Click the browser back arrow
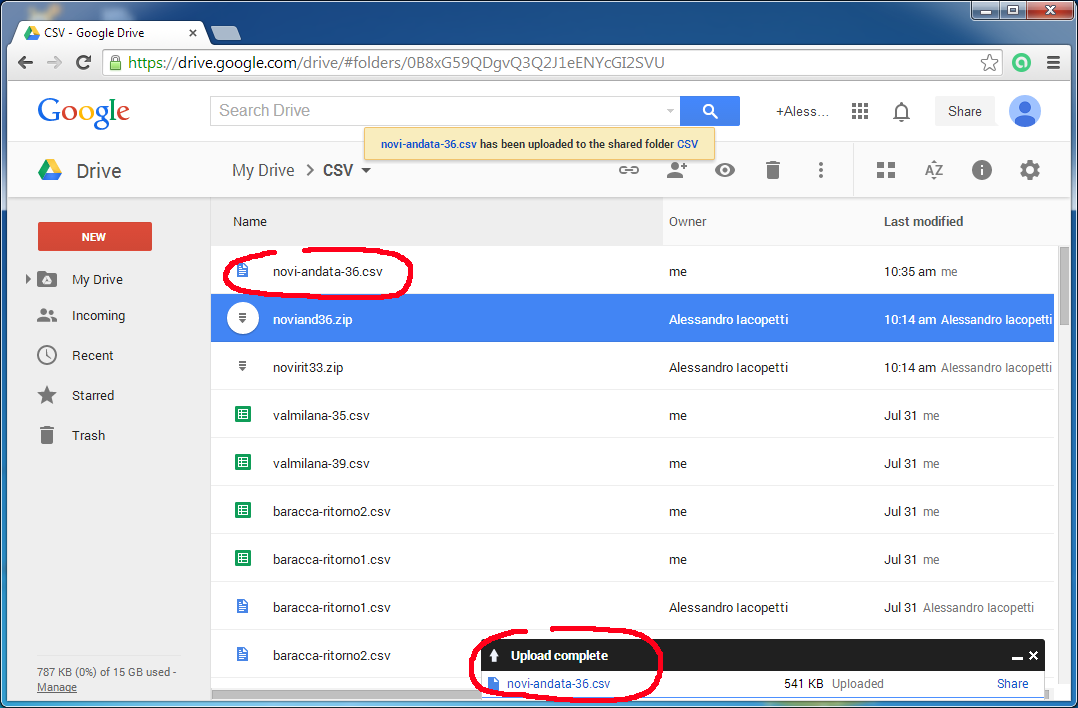 pyautogui.click(x=25, y=63)
